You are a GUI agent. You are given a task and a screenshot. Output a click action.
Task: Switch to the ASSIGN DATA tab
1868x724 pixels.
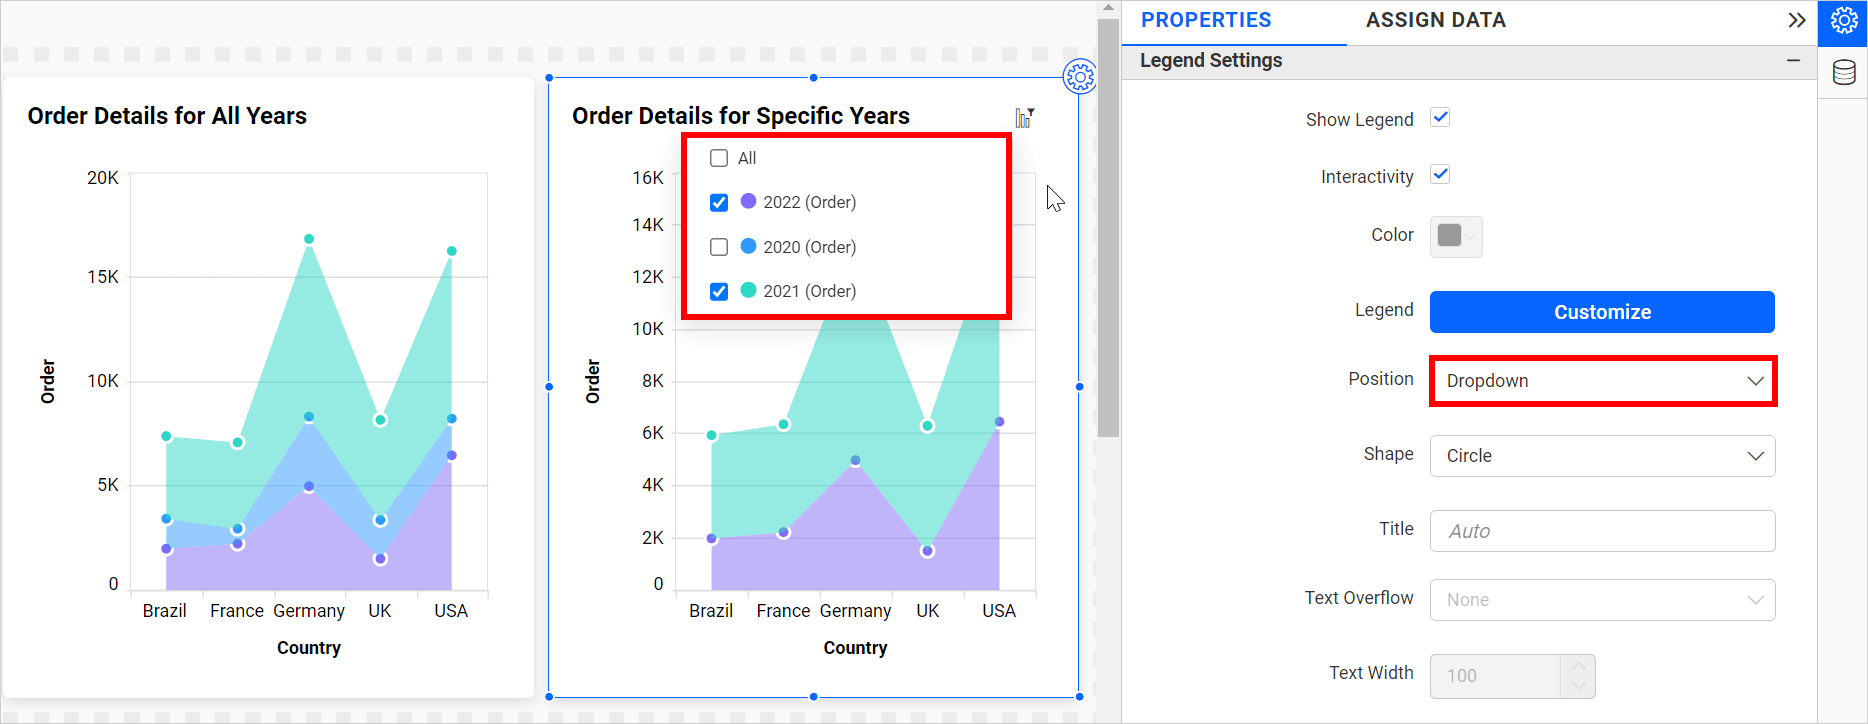[x=1435, y=20]
